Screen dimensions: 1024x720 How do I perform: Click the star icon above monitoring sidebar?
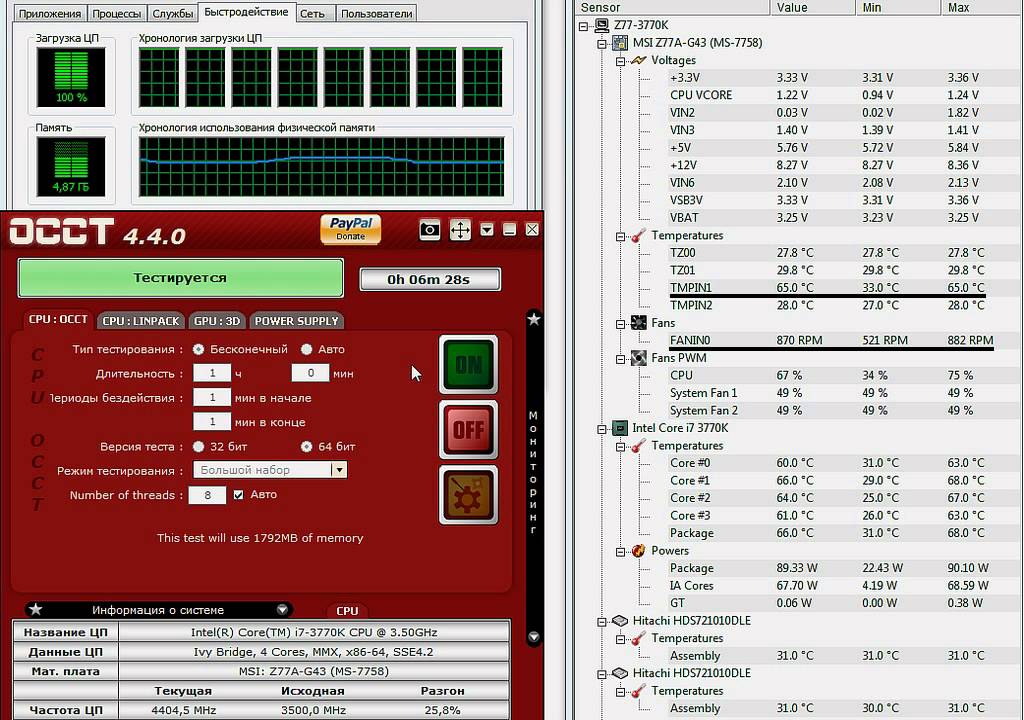[534, 319]
